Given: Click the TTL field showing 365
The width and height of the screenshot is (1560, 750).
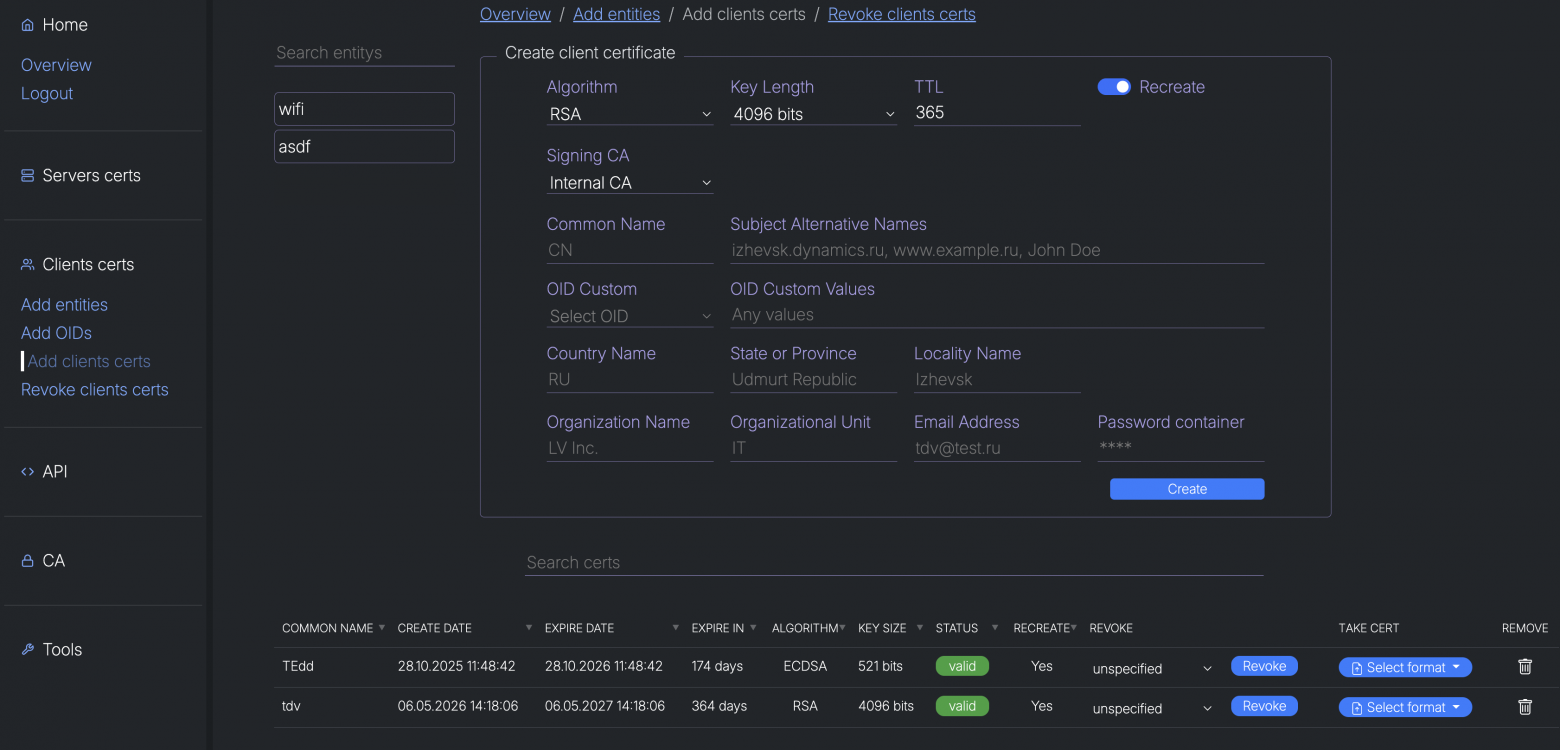Looking at the screenshot, I should tap(997, 113).
